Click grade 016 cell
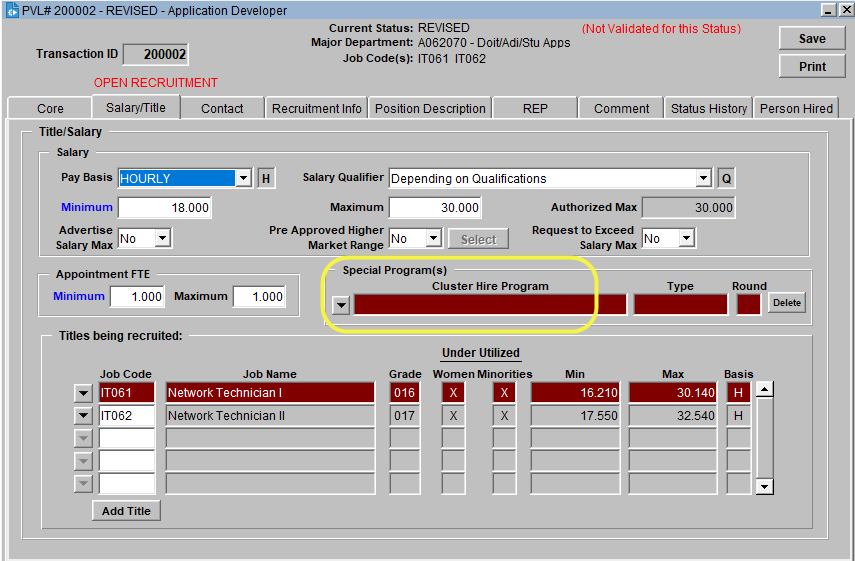Image resolution: width=855 pixels, height=561 pixels. (x=405, y=393)
